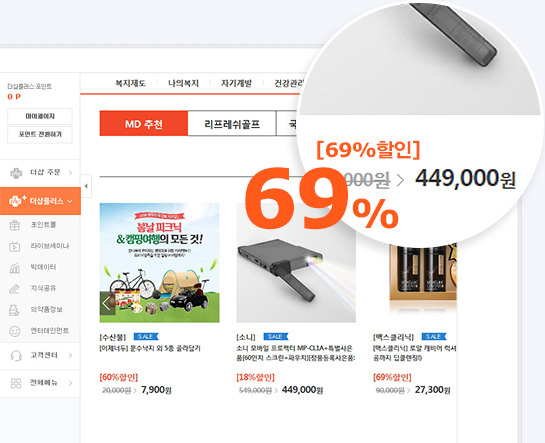The height and width of the screenshot is (443, 545).
Task: Expand the 더샵 주문 menu arrow
Action: 71,172
